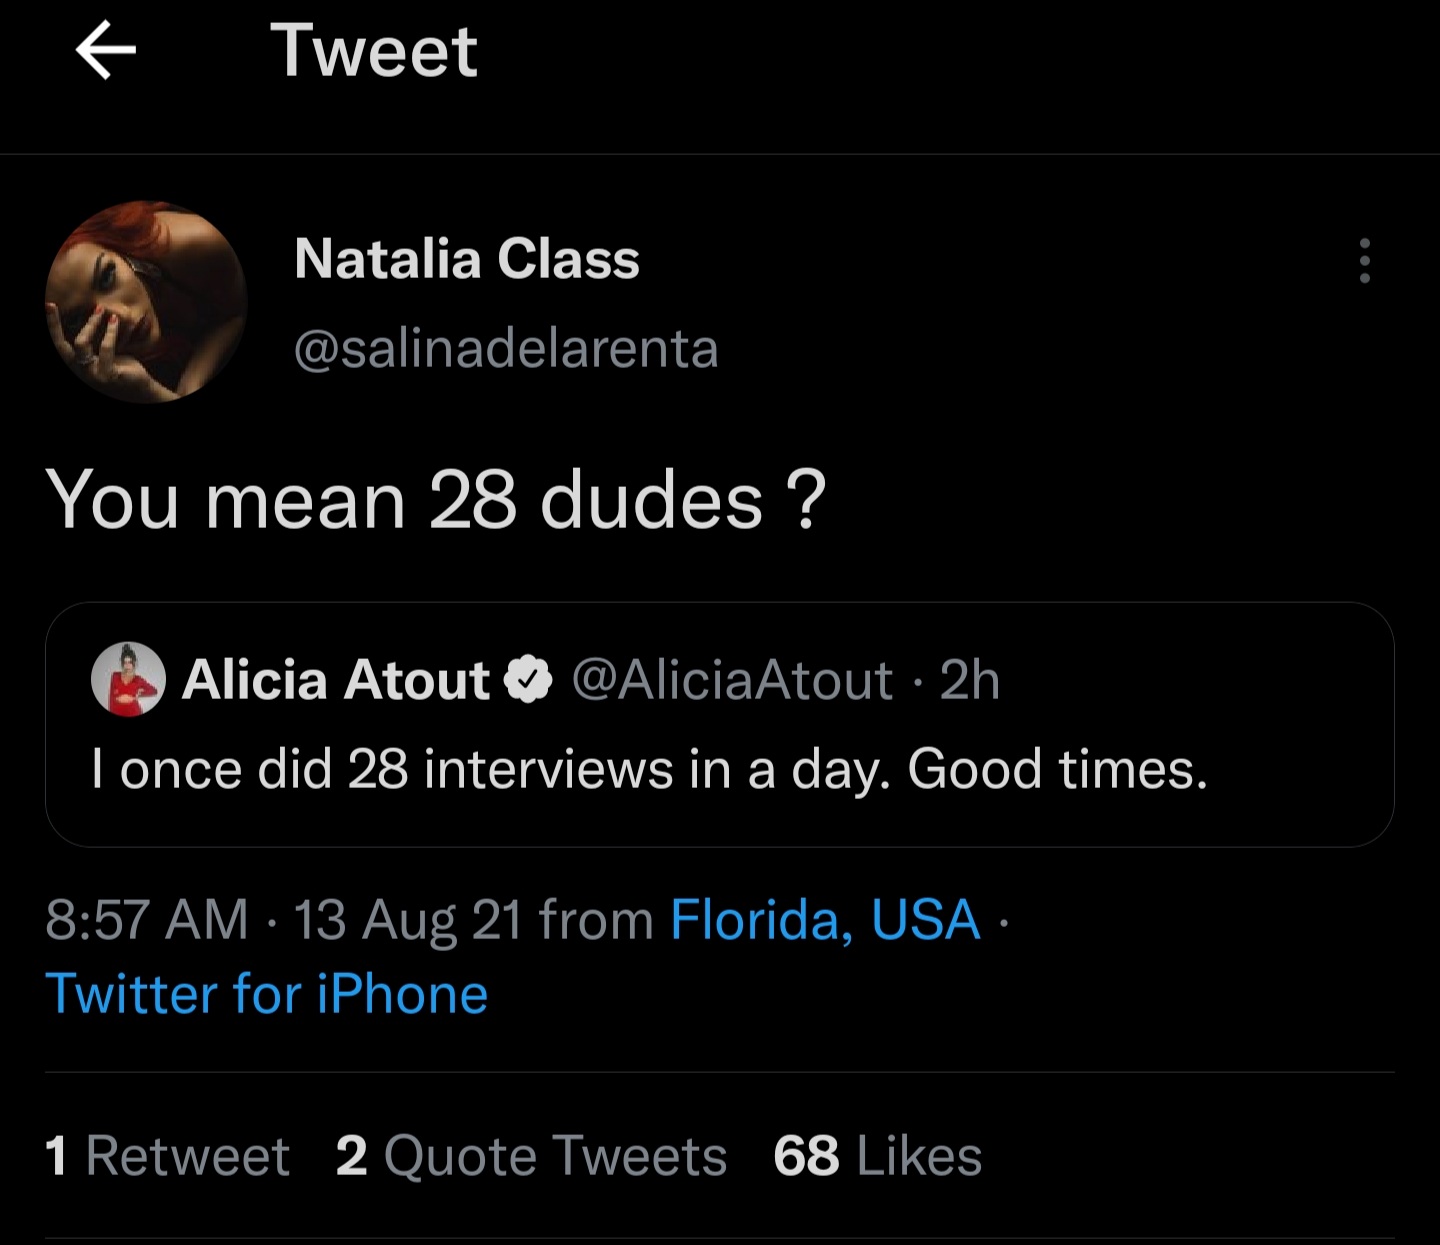Open the tweet's three-dot options menu
The width and height of the screenshot is (1440, 1245).
(x=1364, y=261)
